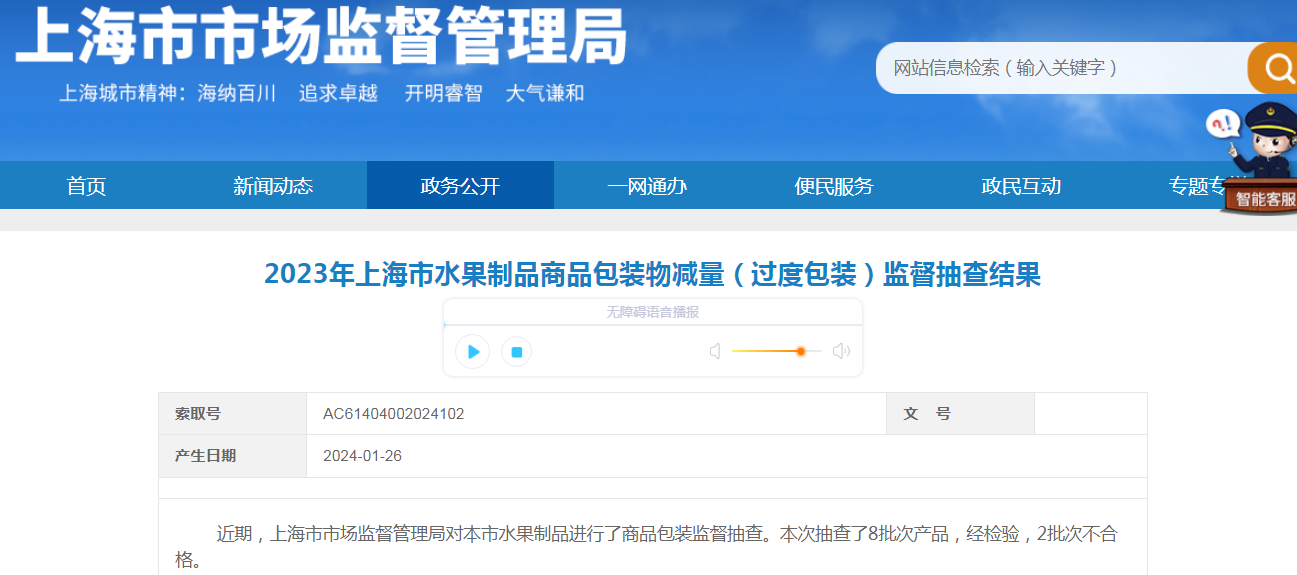This screenshot has height=575, width=1297.
Task: Click the article title about 水果制品 inspection
Action: click(652, 274)
